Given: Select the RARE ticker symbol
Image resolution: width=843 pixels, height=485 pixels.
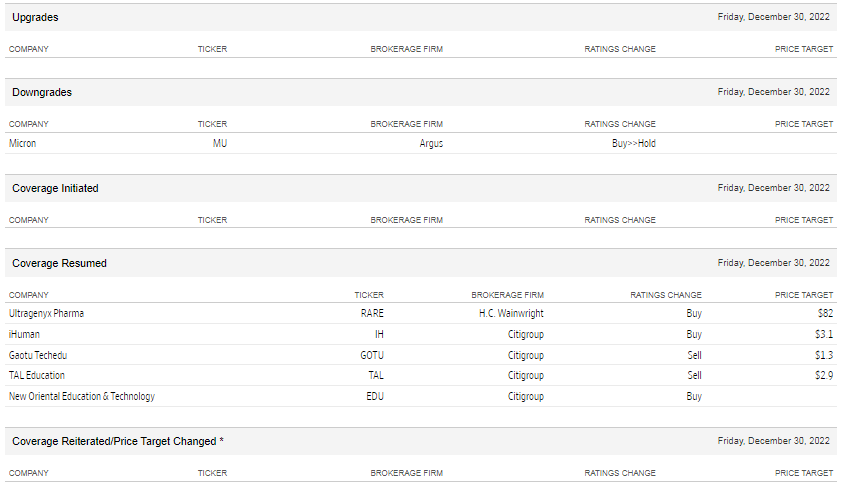Looking at the screenshot, I should pos(372,313).
